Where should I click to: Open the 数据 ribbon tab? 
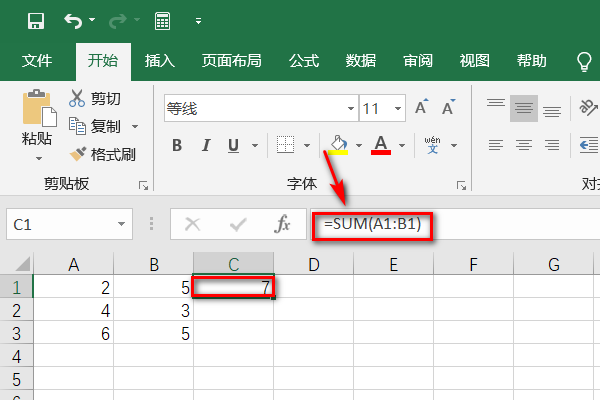pos(361,61)
